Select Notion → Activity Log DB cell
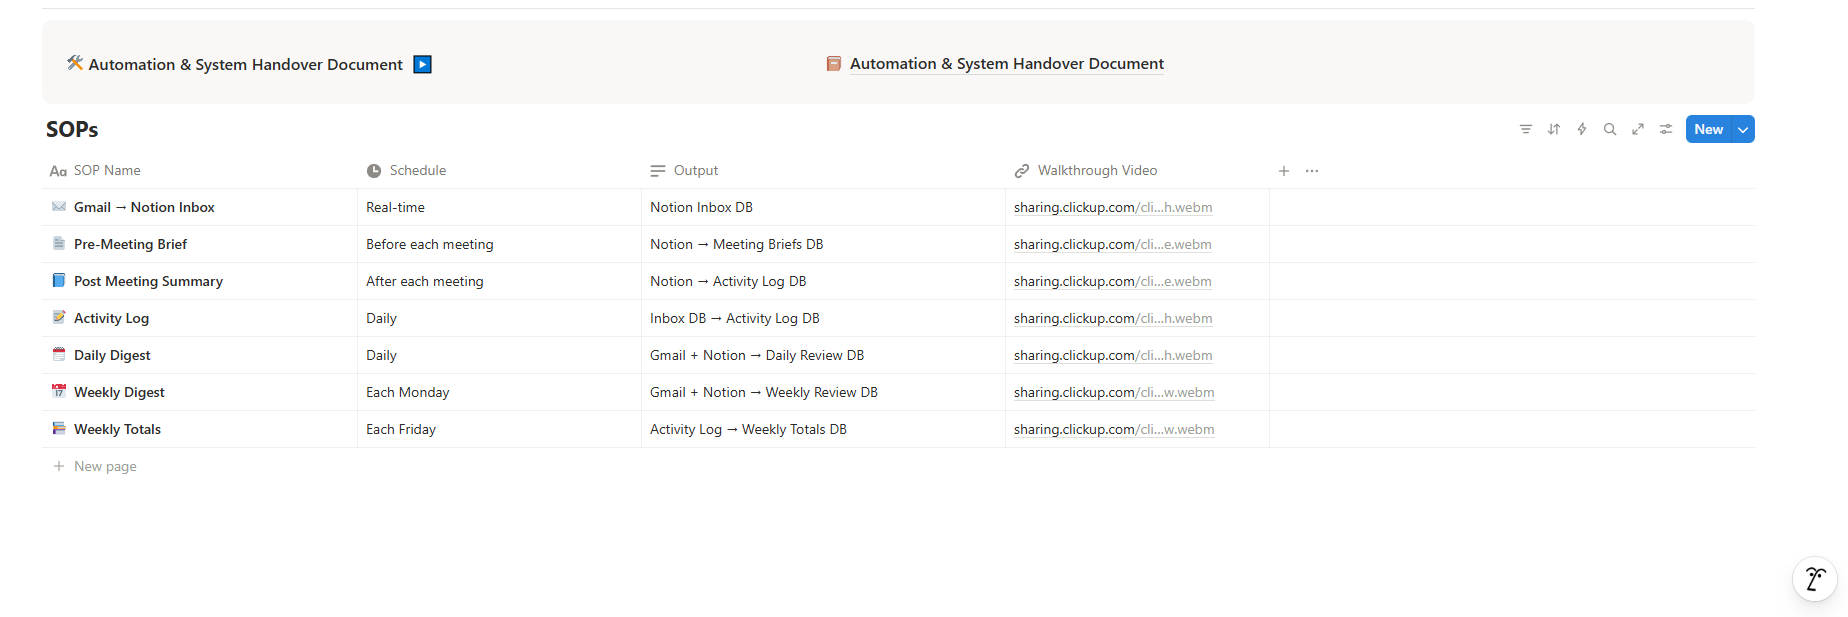 (x=823, y=281)
